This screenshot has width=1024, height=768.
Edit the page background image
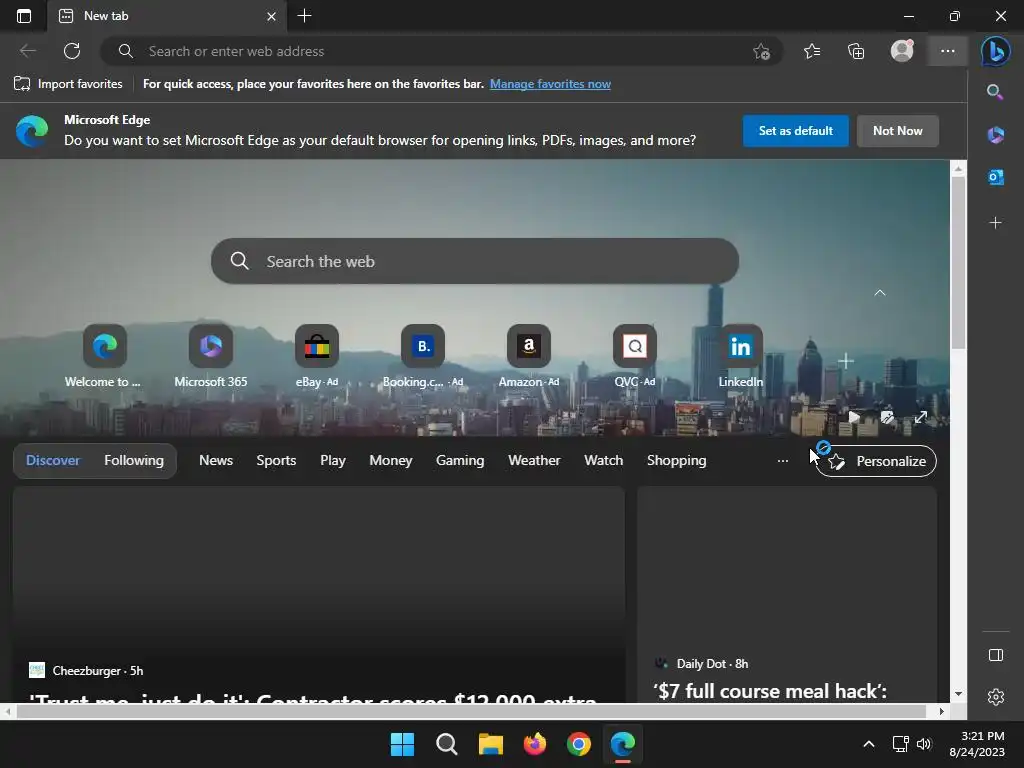pyautogui.click(x=887, y=417)
